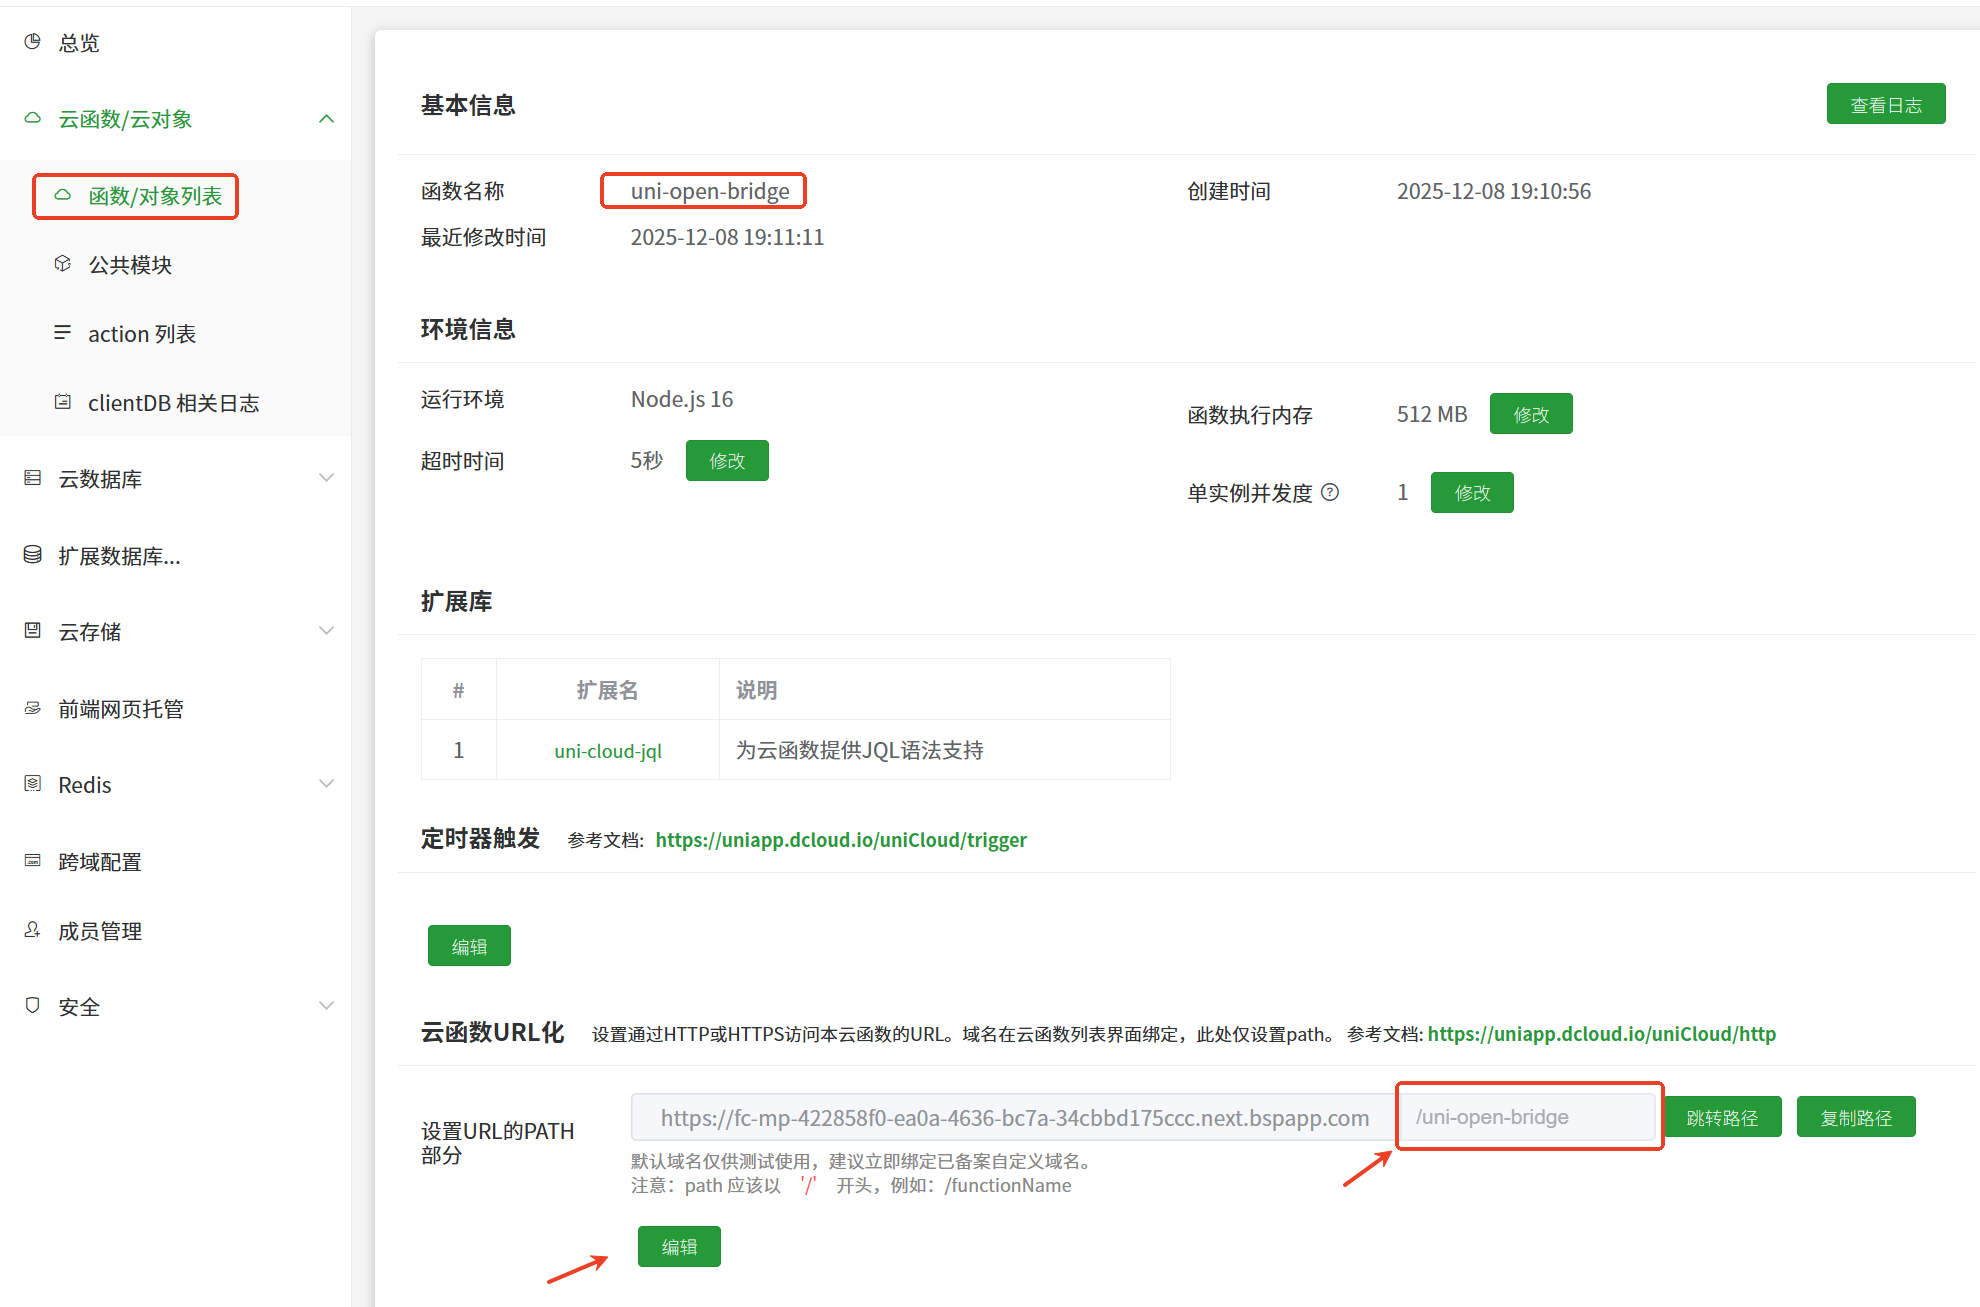Click the action 列表 list icon
The width and height of the screenshot is (1980, 1307).
(x=62, y=333)
